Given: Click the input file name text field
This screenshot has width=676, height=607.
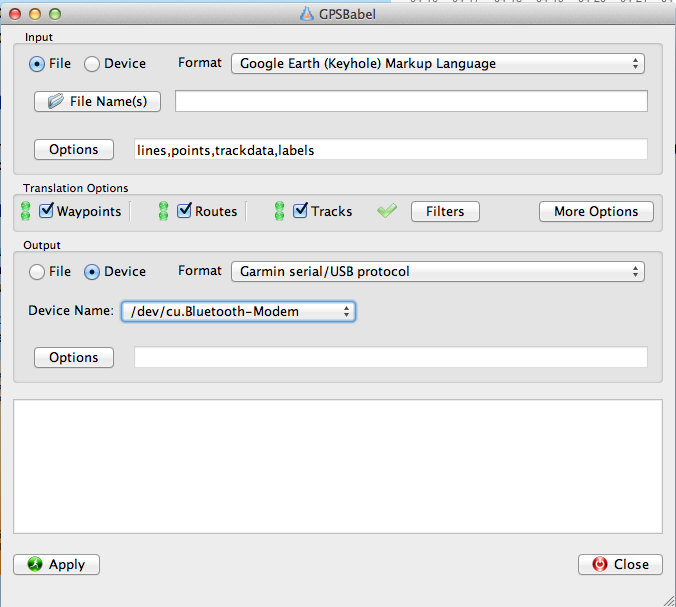Looking at the screenshot, I should [x=411, y=101].
